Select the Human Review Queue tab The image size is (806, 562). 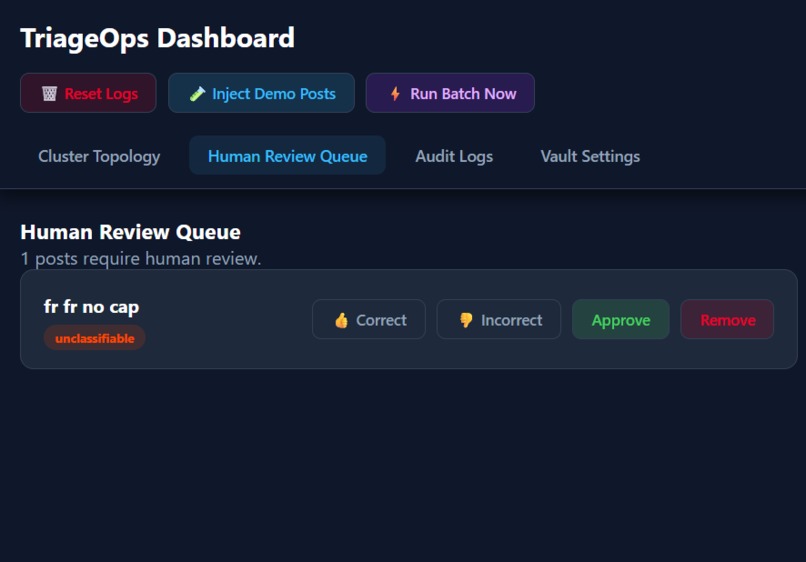click(x=287, y=156)
